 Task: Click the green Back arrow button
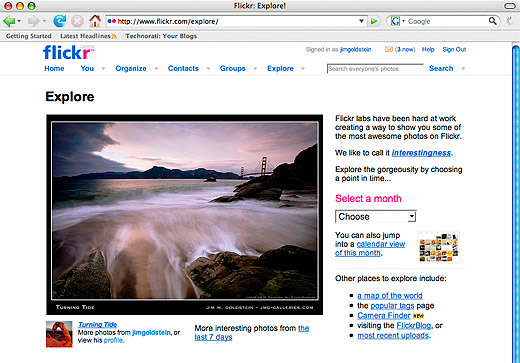[x=9, y=21]
